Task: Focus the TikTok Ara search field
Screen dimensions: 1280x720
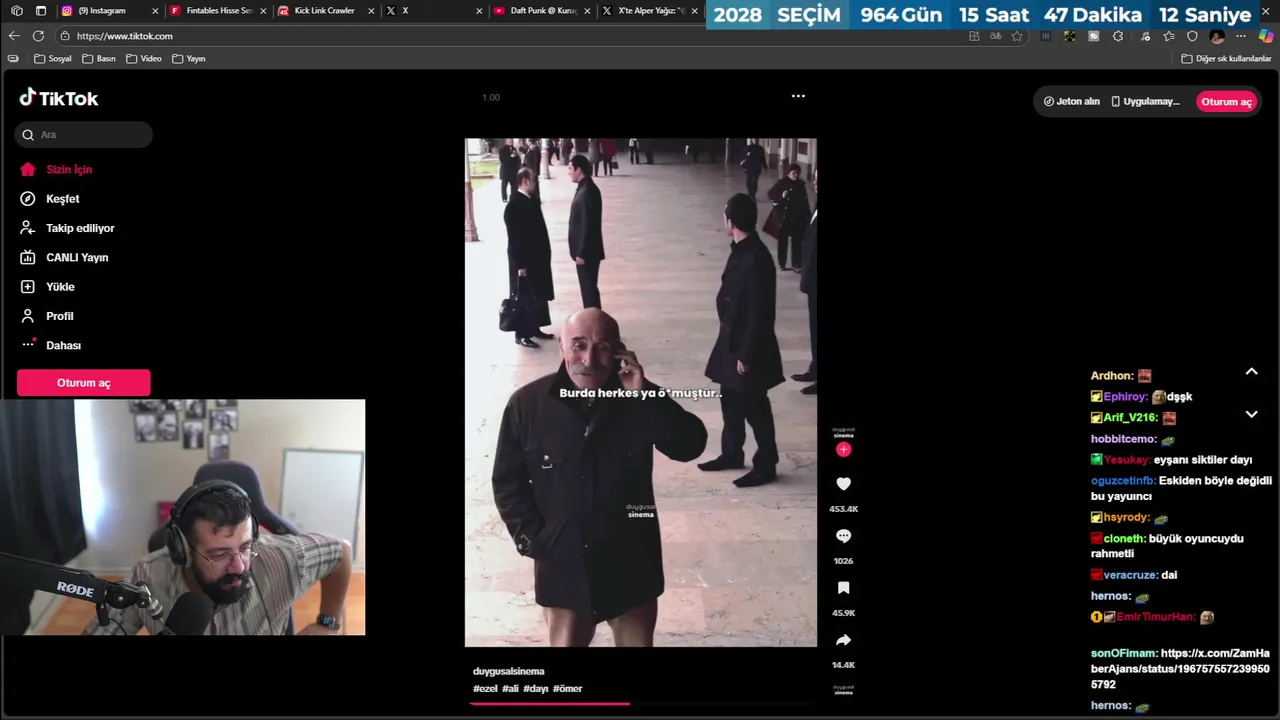Action: click(84, 135)
